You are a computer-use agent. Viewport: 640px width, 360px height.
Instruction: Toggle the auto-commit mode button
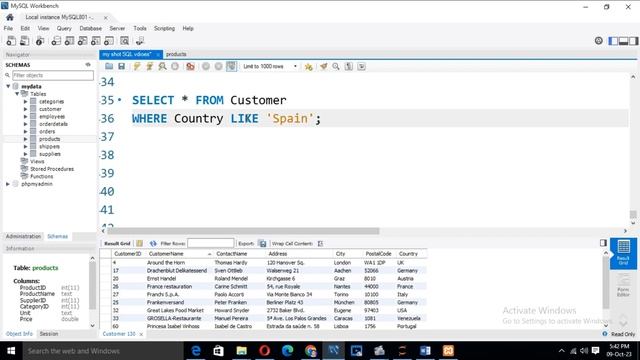pos(231,66)
